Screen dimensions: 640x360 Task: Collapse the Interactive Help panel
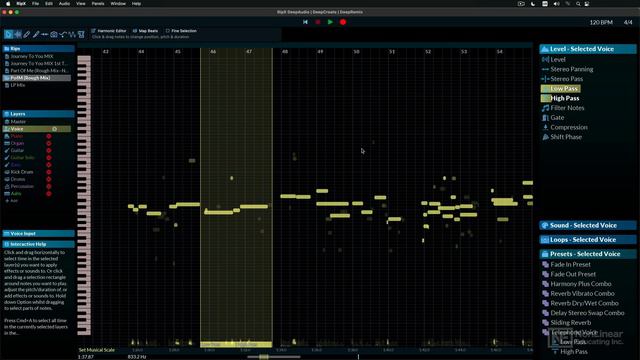[38, 244]
